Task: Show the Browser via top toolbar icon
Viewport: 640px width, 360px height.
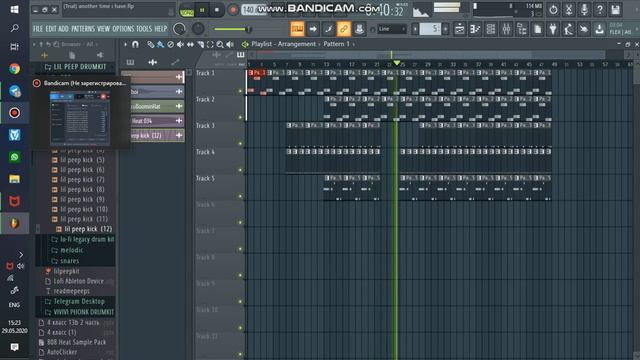Action: coord(522,29)
